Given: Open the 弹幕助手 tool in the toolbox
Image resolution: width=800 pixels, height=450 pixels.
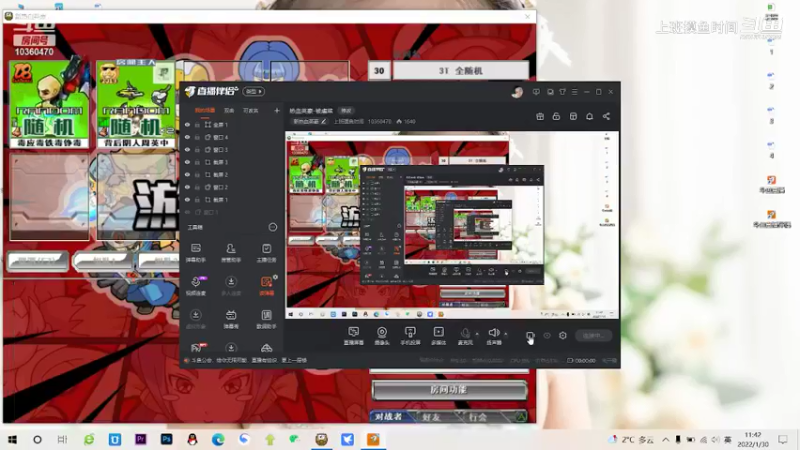Looking at the screenshot, I should point(195,253).
